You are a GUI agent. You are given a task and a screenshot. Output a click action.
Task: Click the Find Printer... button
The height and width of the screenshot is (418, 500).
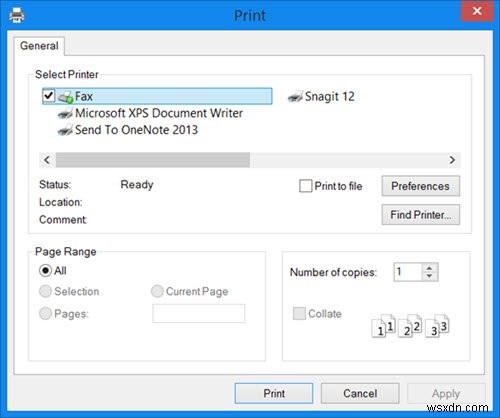[x=421, y=215]
